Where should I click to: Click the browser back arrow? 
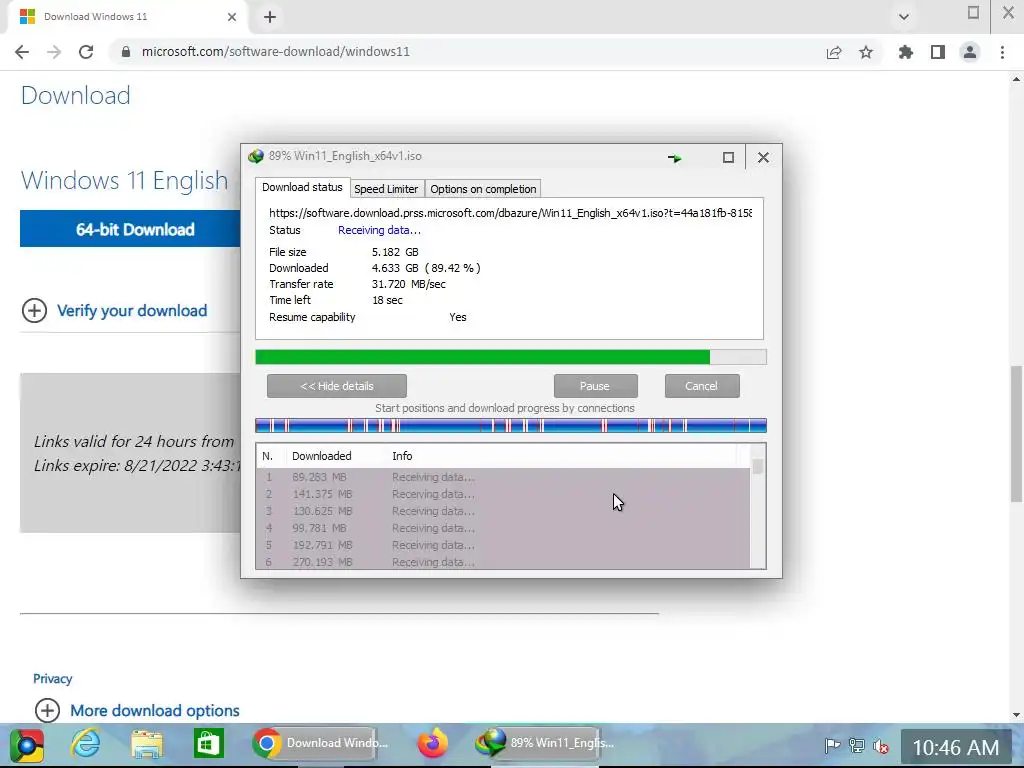coord(22,52)
